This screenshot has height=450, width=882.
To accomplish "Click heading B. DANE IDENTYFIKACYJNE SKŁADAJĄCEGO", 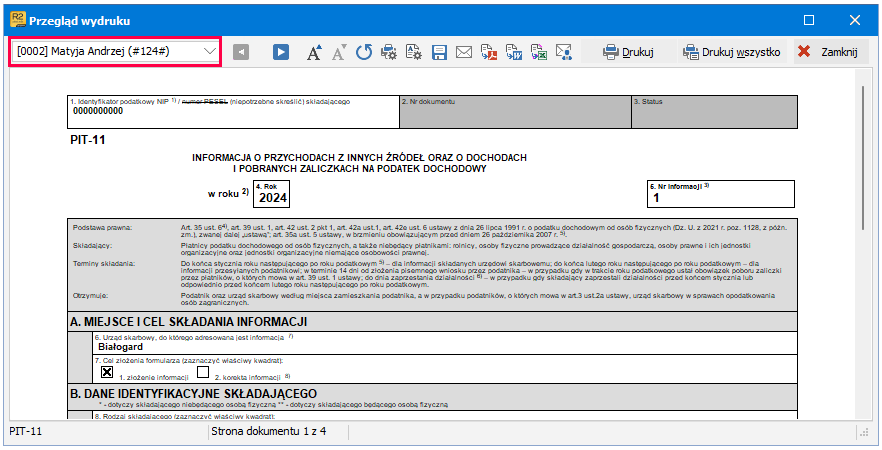I will [x=194, y=393].
